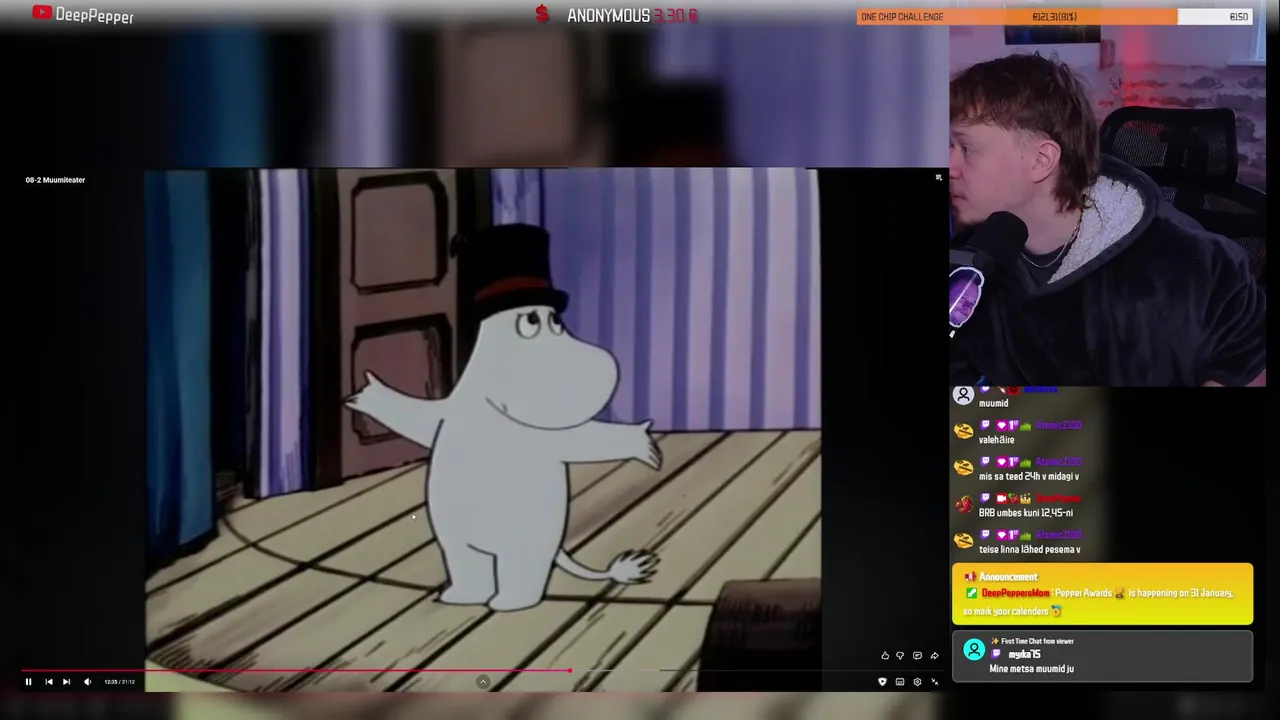
Task: Click the DeepPepper channel name
Action: click(94, 15)
